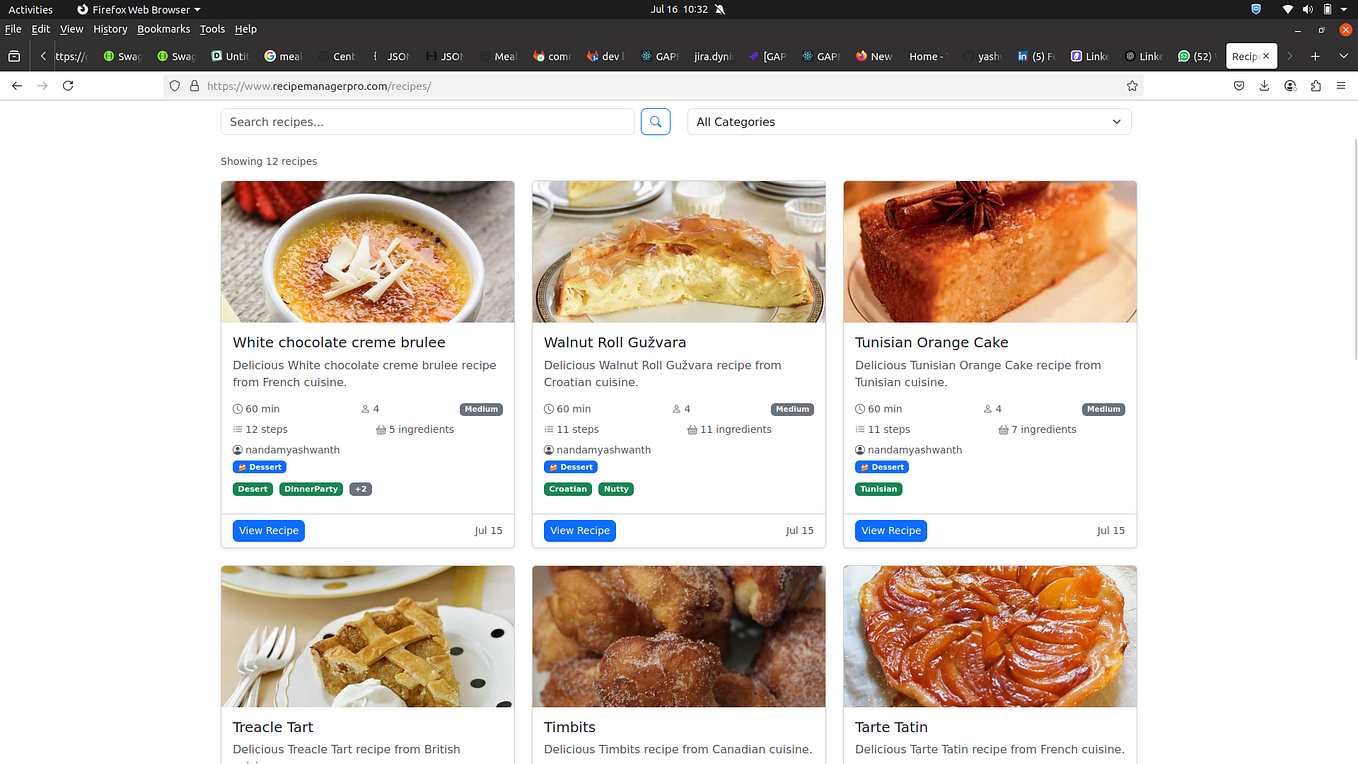Open the Firefox Web Browser app menu

(138, 9)
